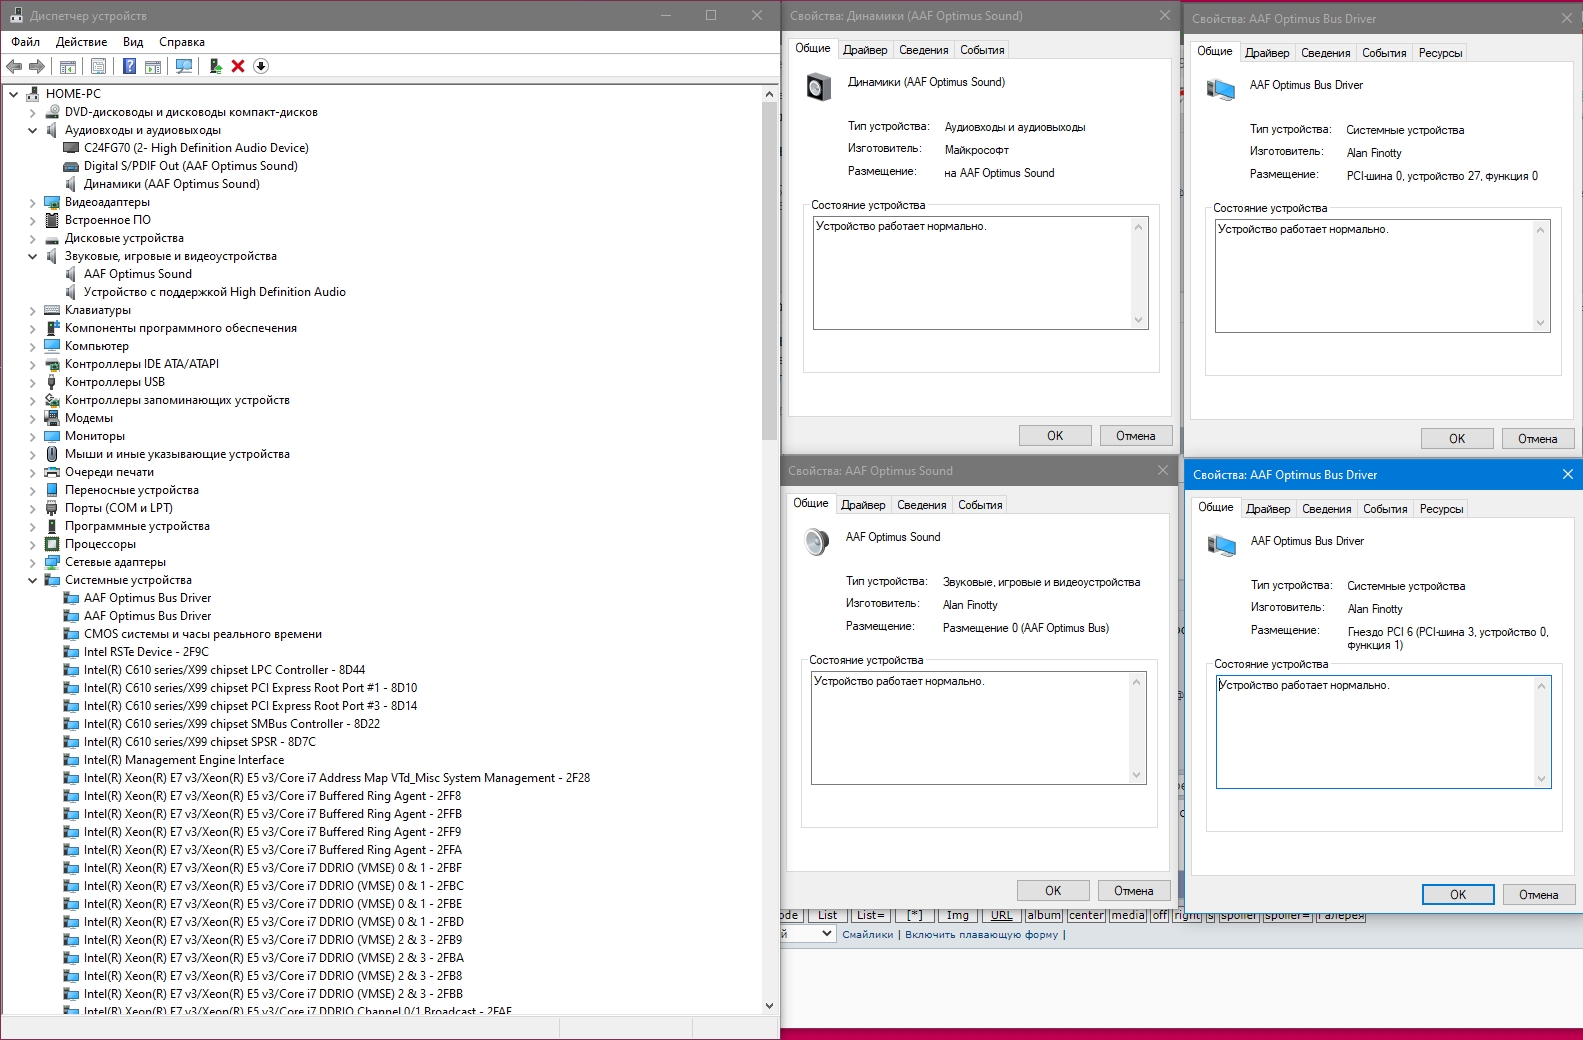The width and height of the screenshot is (1583, 1040).
Task: Scan for hardware changes via monitor icon
Action: [184, 66]
